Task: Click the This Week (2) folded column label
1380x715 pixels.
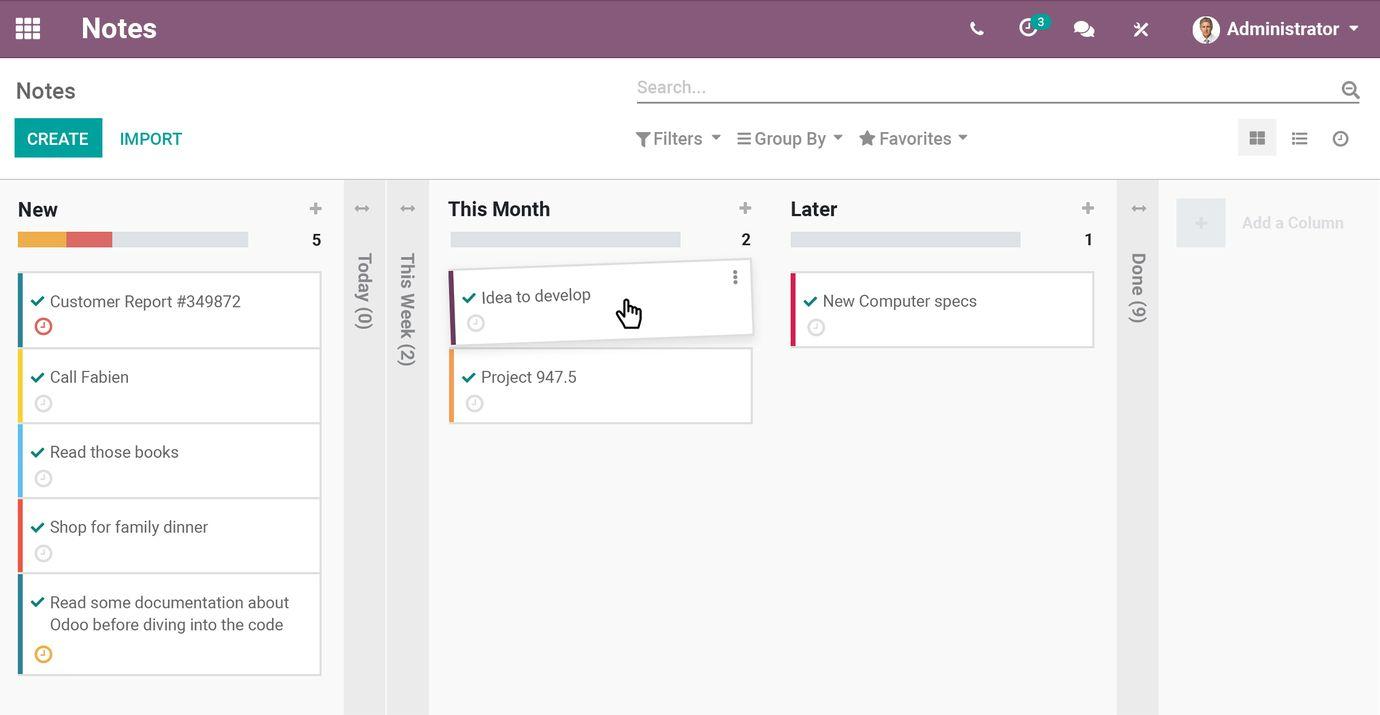Action: click(x=407, y=310)
